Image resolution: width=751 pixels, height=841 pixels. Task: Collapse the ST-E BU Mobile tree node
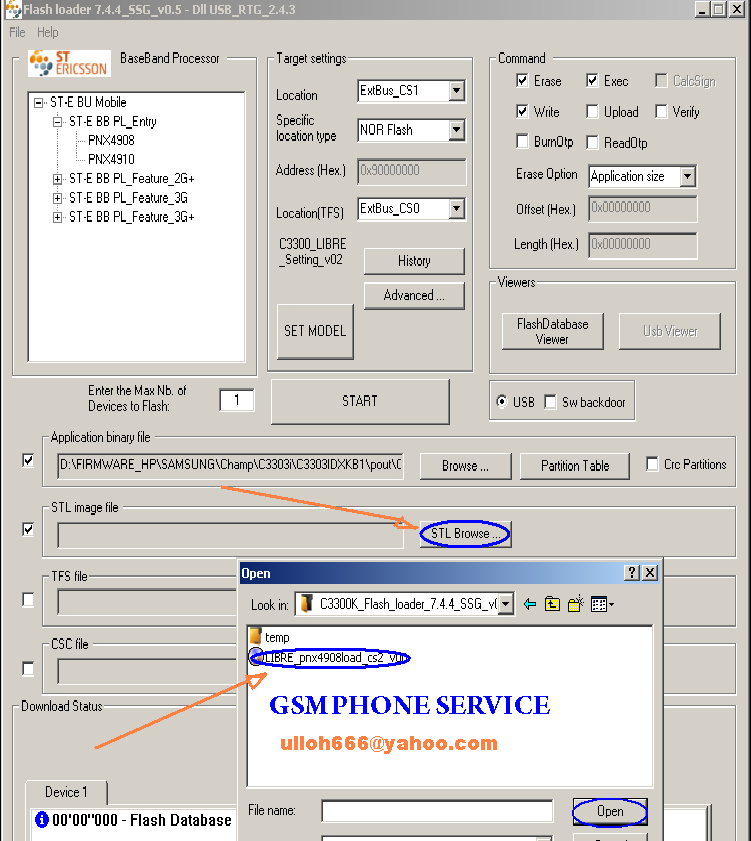(38, 102)
